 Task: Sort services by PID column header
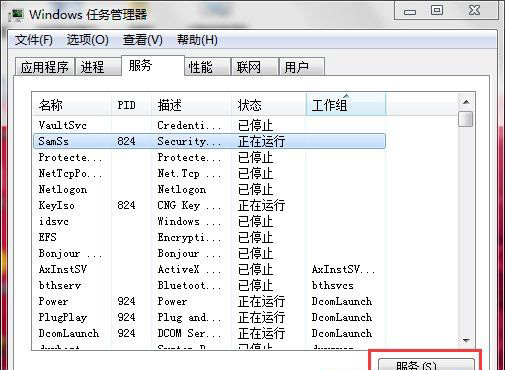pyautogui.click(x=131, y=105)
